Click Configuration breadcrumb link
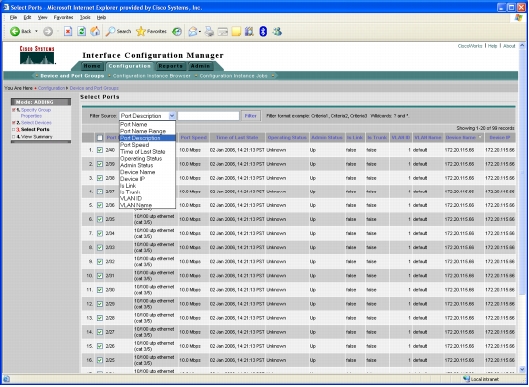529x387 pixels. click(51, 88)
